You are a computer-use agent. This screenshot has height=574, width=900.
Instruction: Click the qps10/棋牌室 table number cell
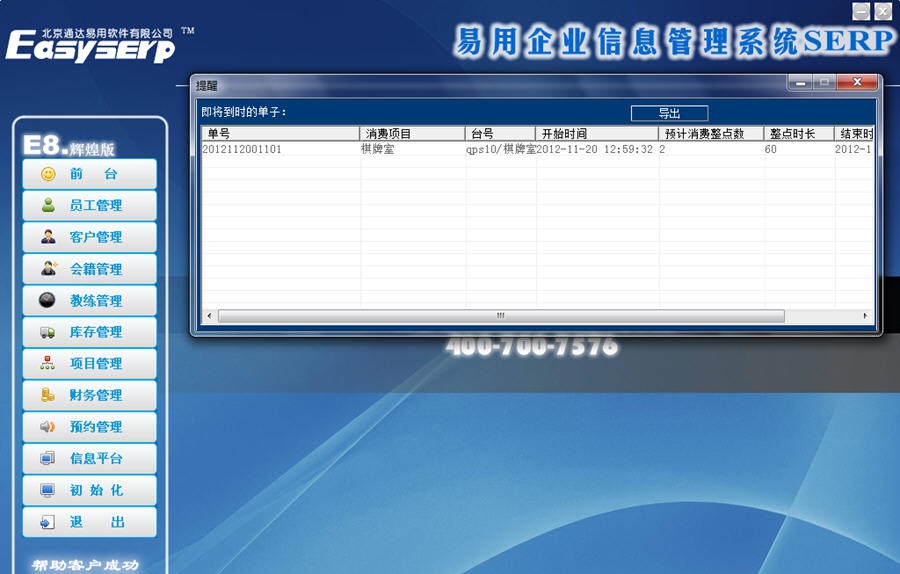[501, 149]
